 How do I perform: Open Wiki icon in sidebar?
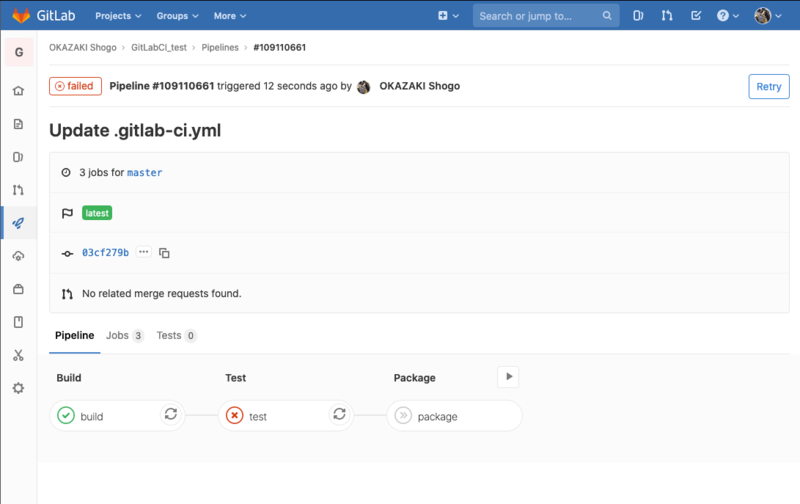click(18, 322)
